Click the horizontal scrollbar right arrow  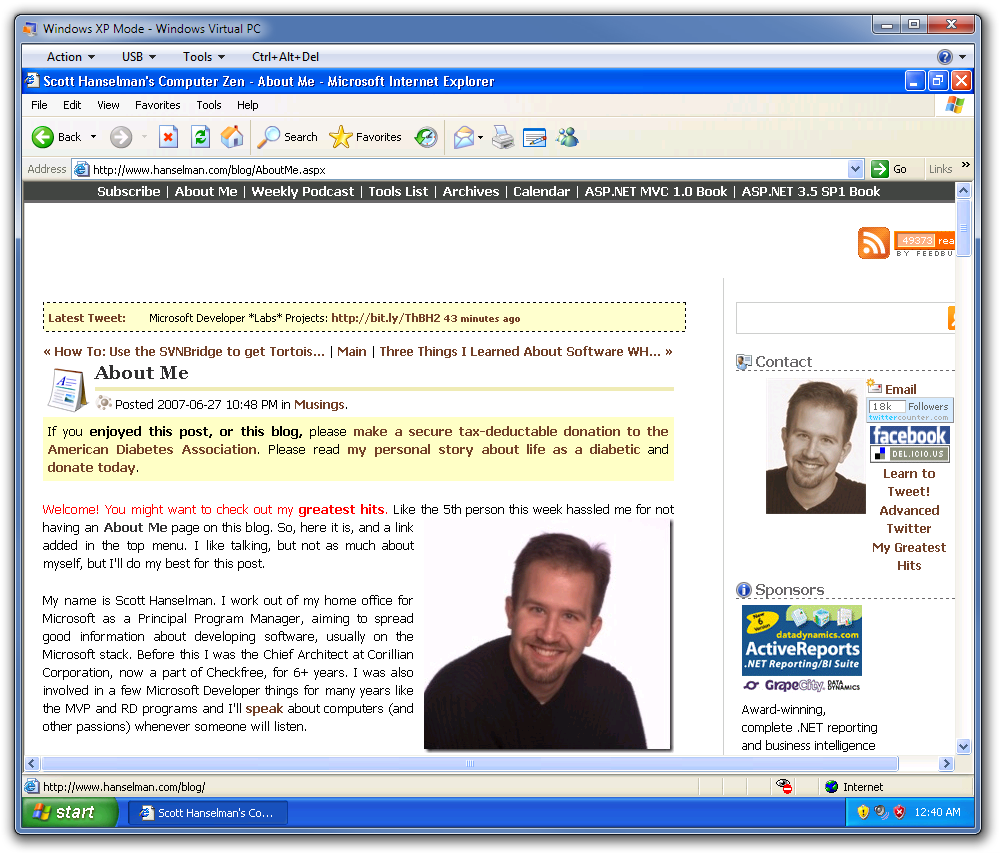946,763
